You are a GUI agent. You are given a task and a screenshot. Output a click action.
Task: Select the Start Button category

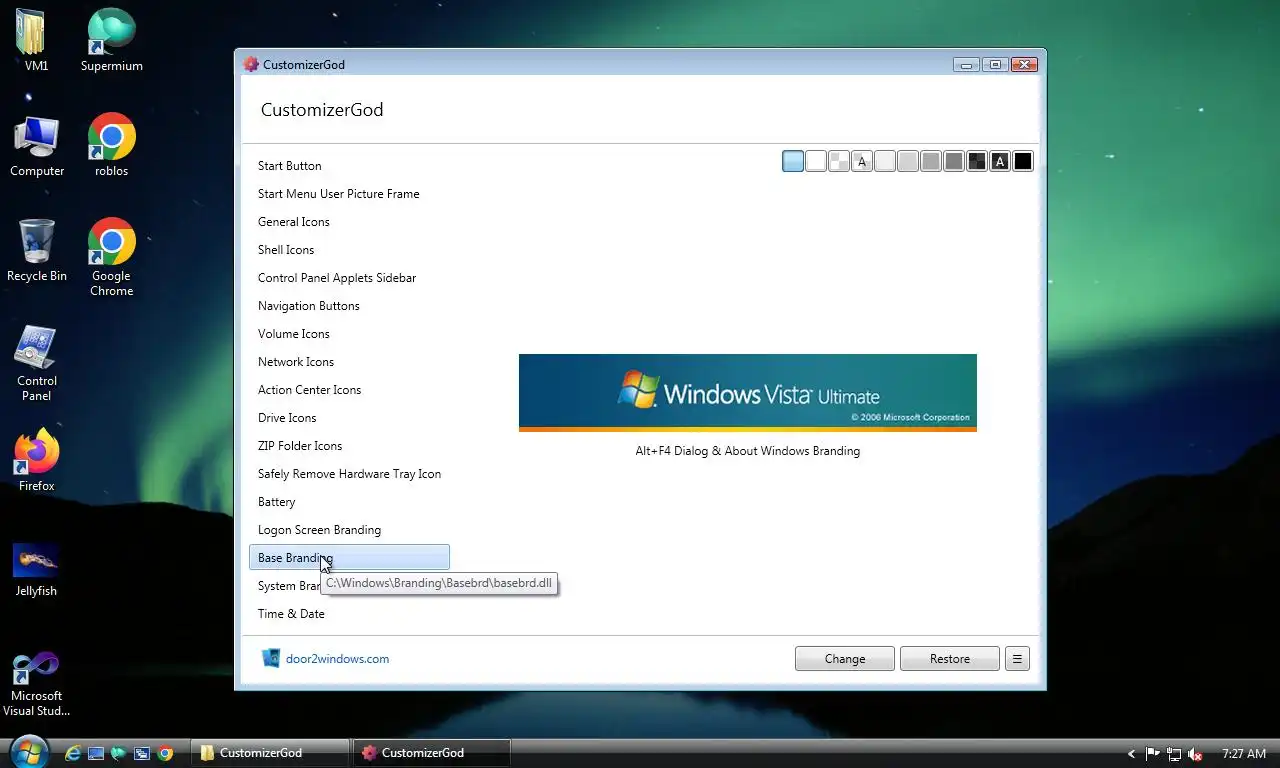(x=349, y=166)
